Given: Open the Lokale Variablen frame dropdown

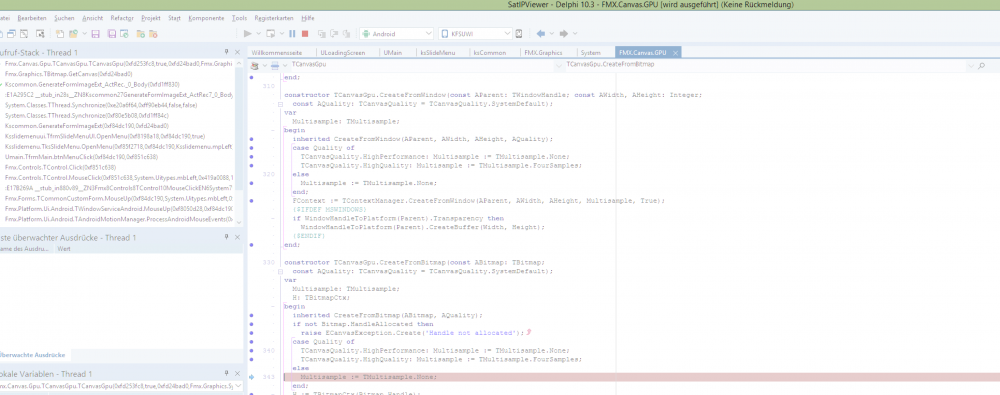Looking at the screenshot, I should click(239, 386).
